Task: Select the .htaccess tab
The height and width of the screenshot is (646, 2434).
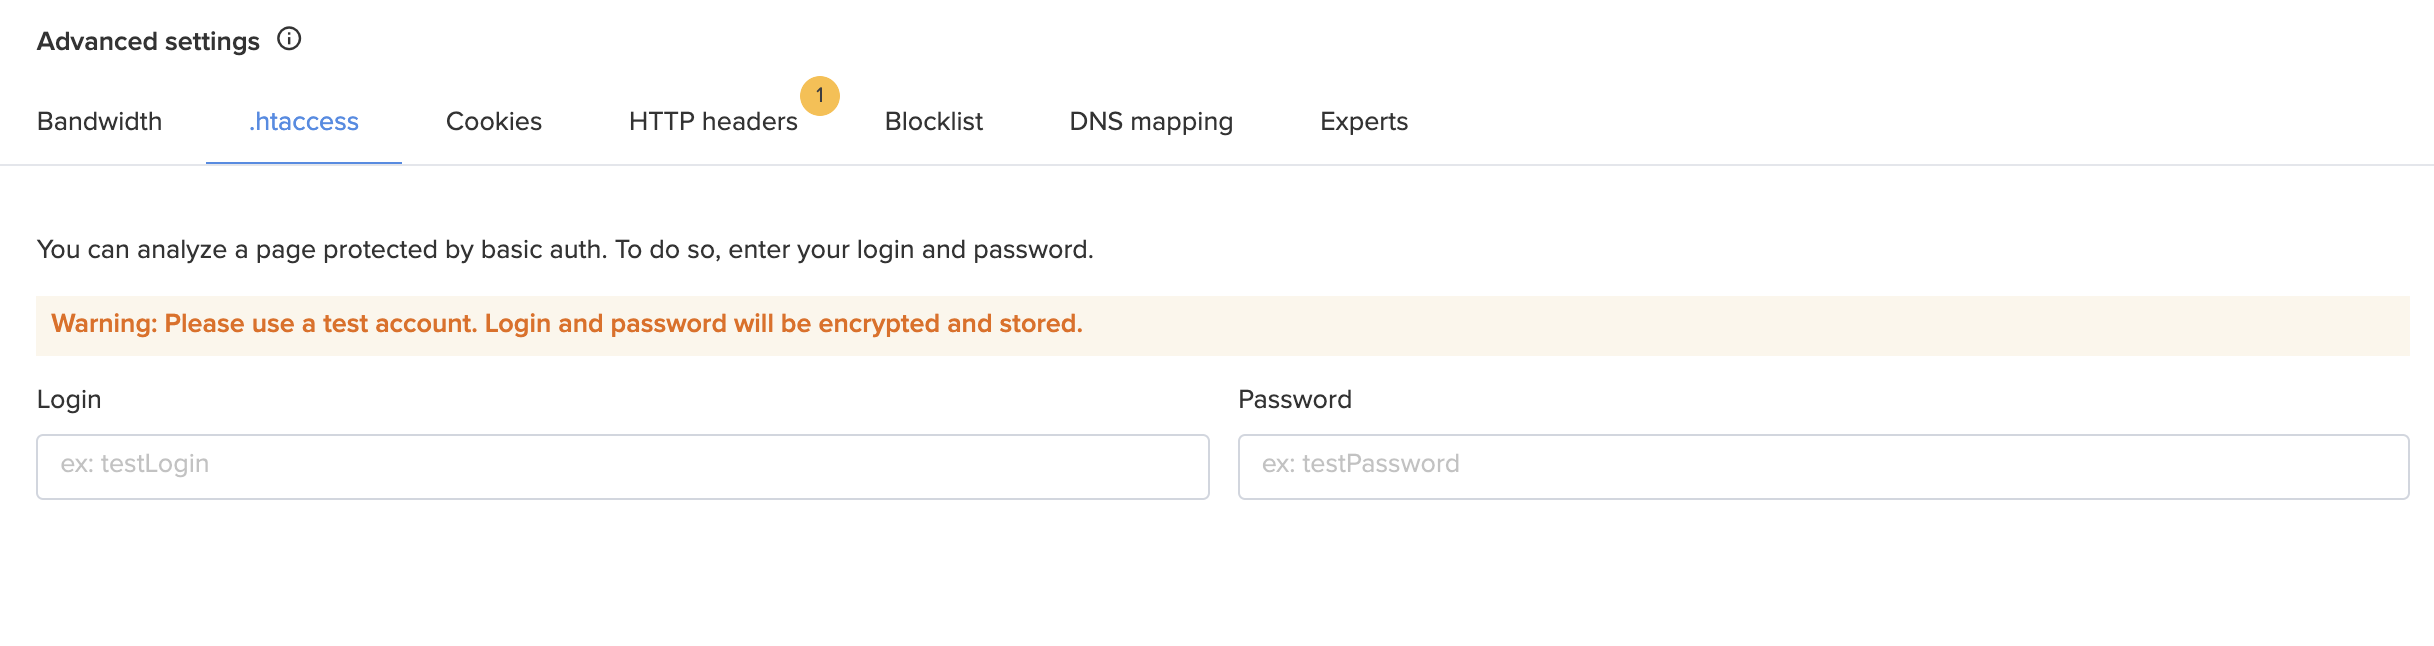Action: 304,121
